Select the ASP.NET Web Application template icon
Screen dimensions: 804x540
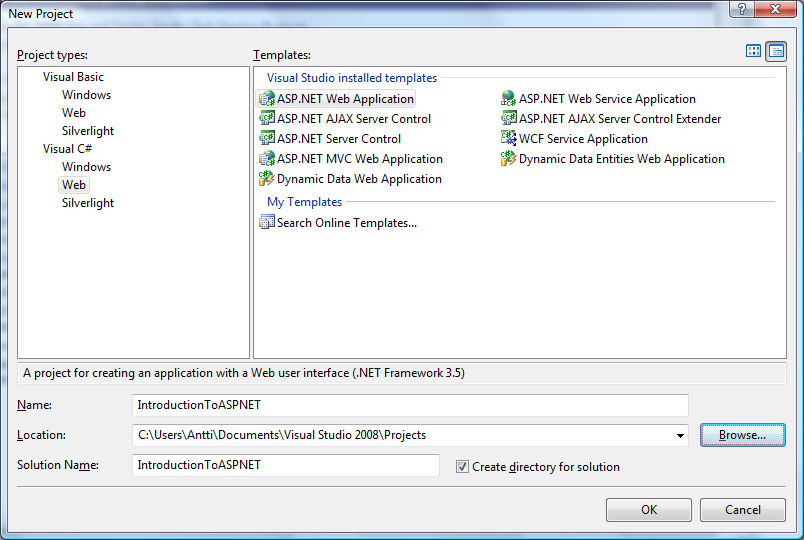[267, 98]
